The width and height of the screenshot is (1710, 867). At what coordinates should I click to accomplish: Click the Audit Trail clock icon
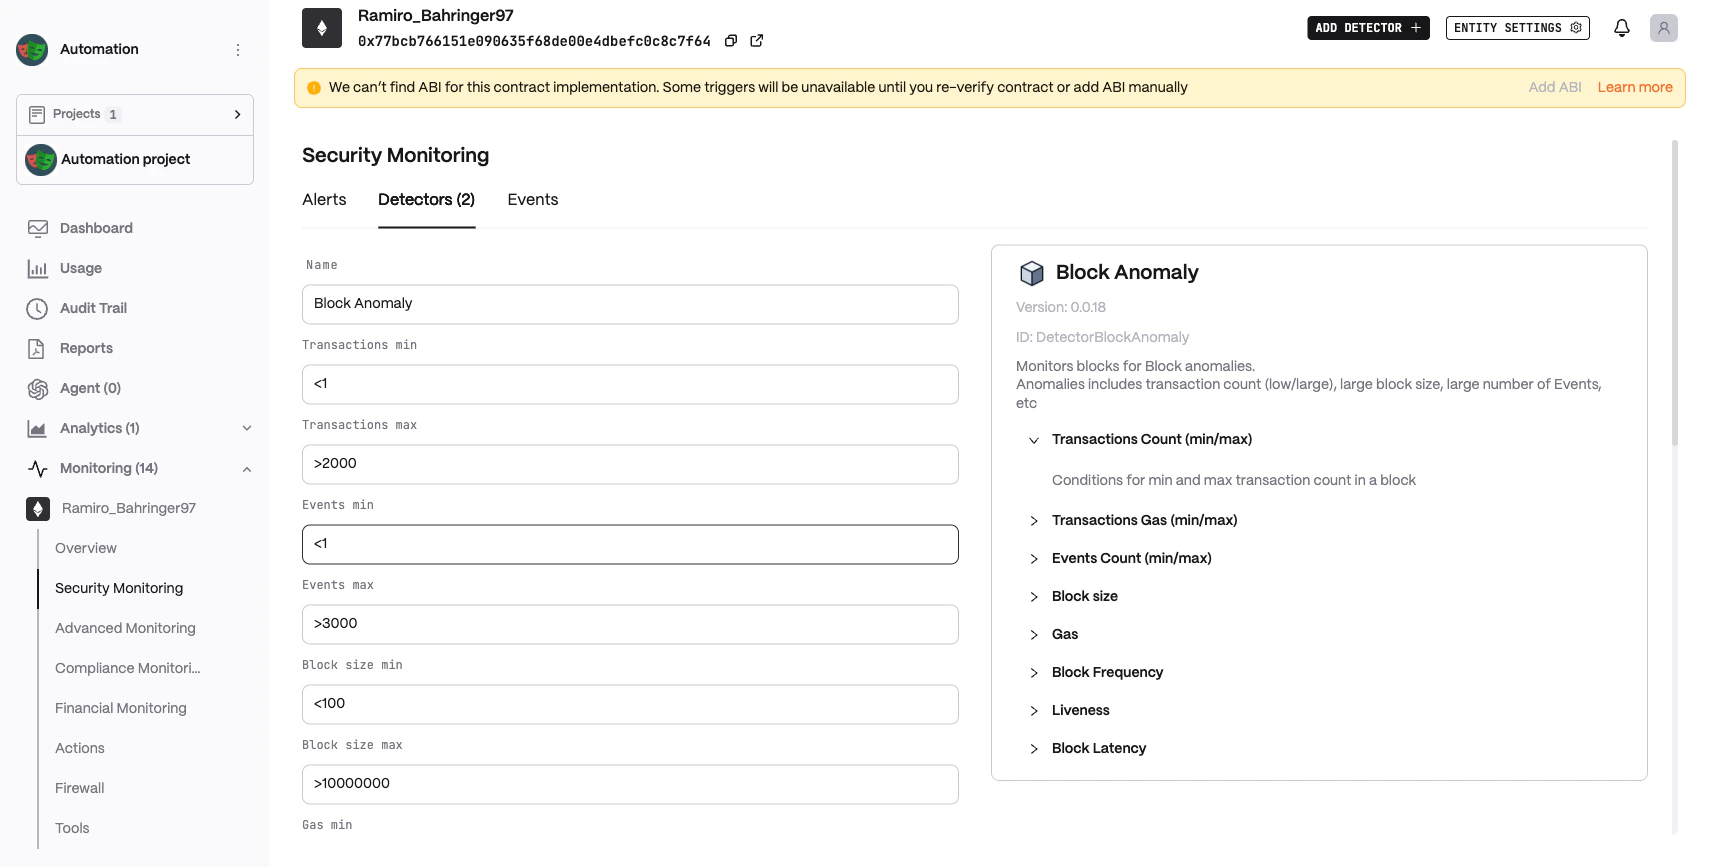click(x=37, y=308)
